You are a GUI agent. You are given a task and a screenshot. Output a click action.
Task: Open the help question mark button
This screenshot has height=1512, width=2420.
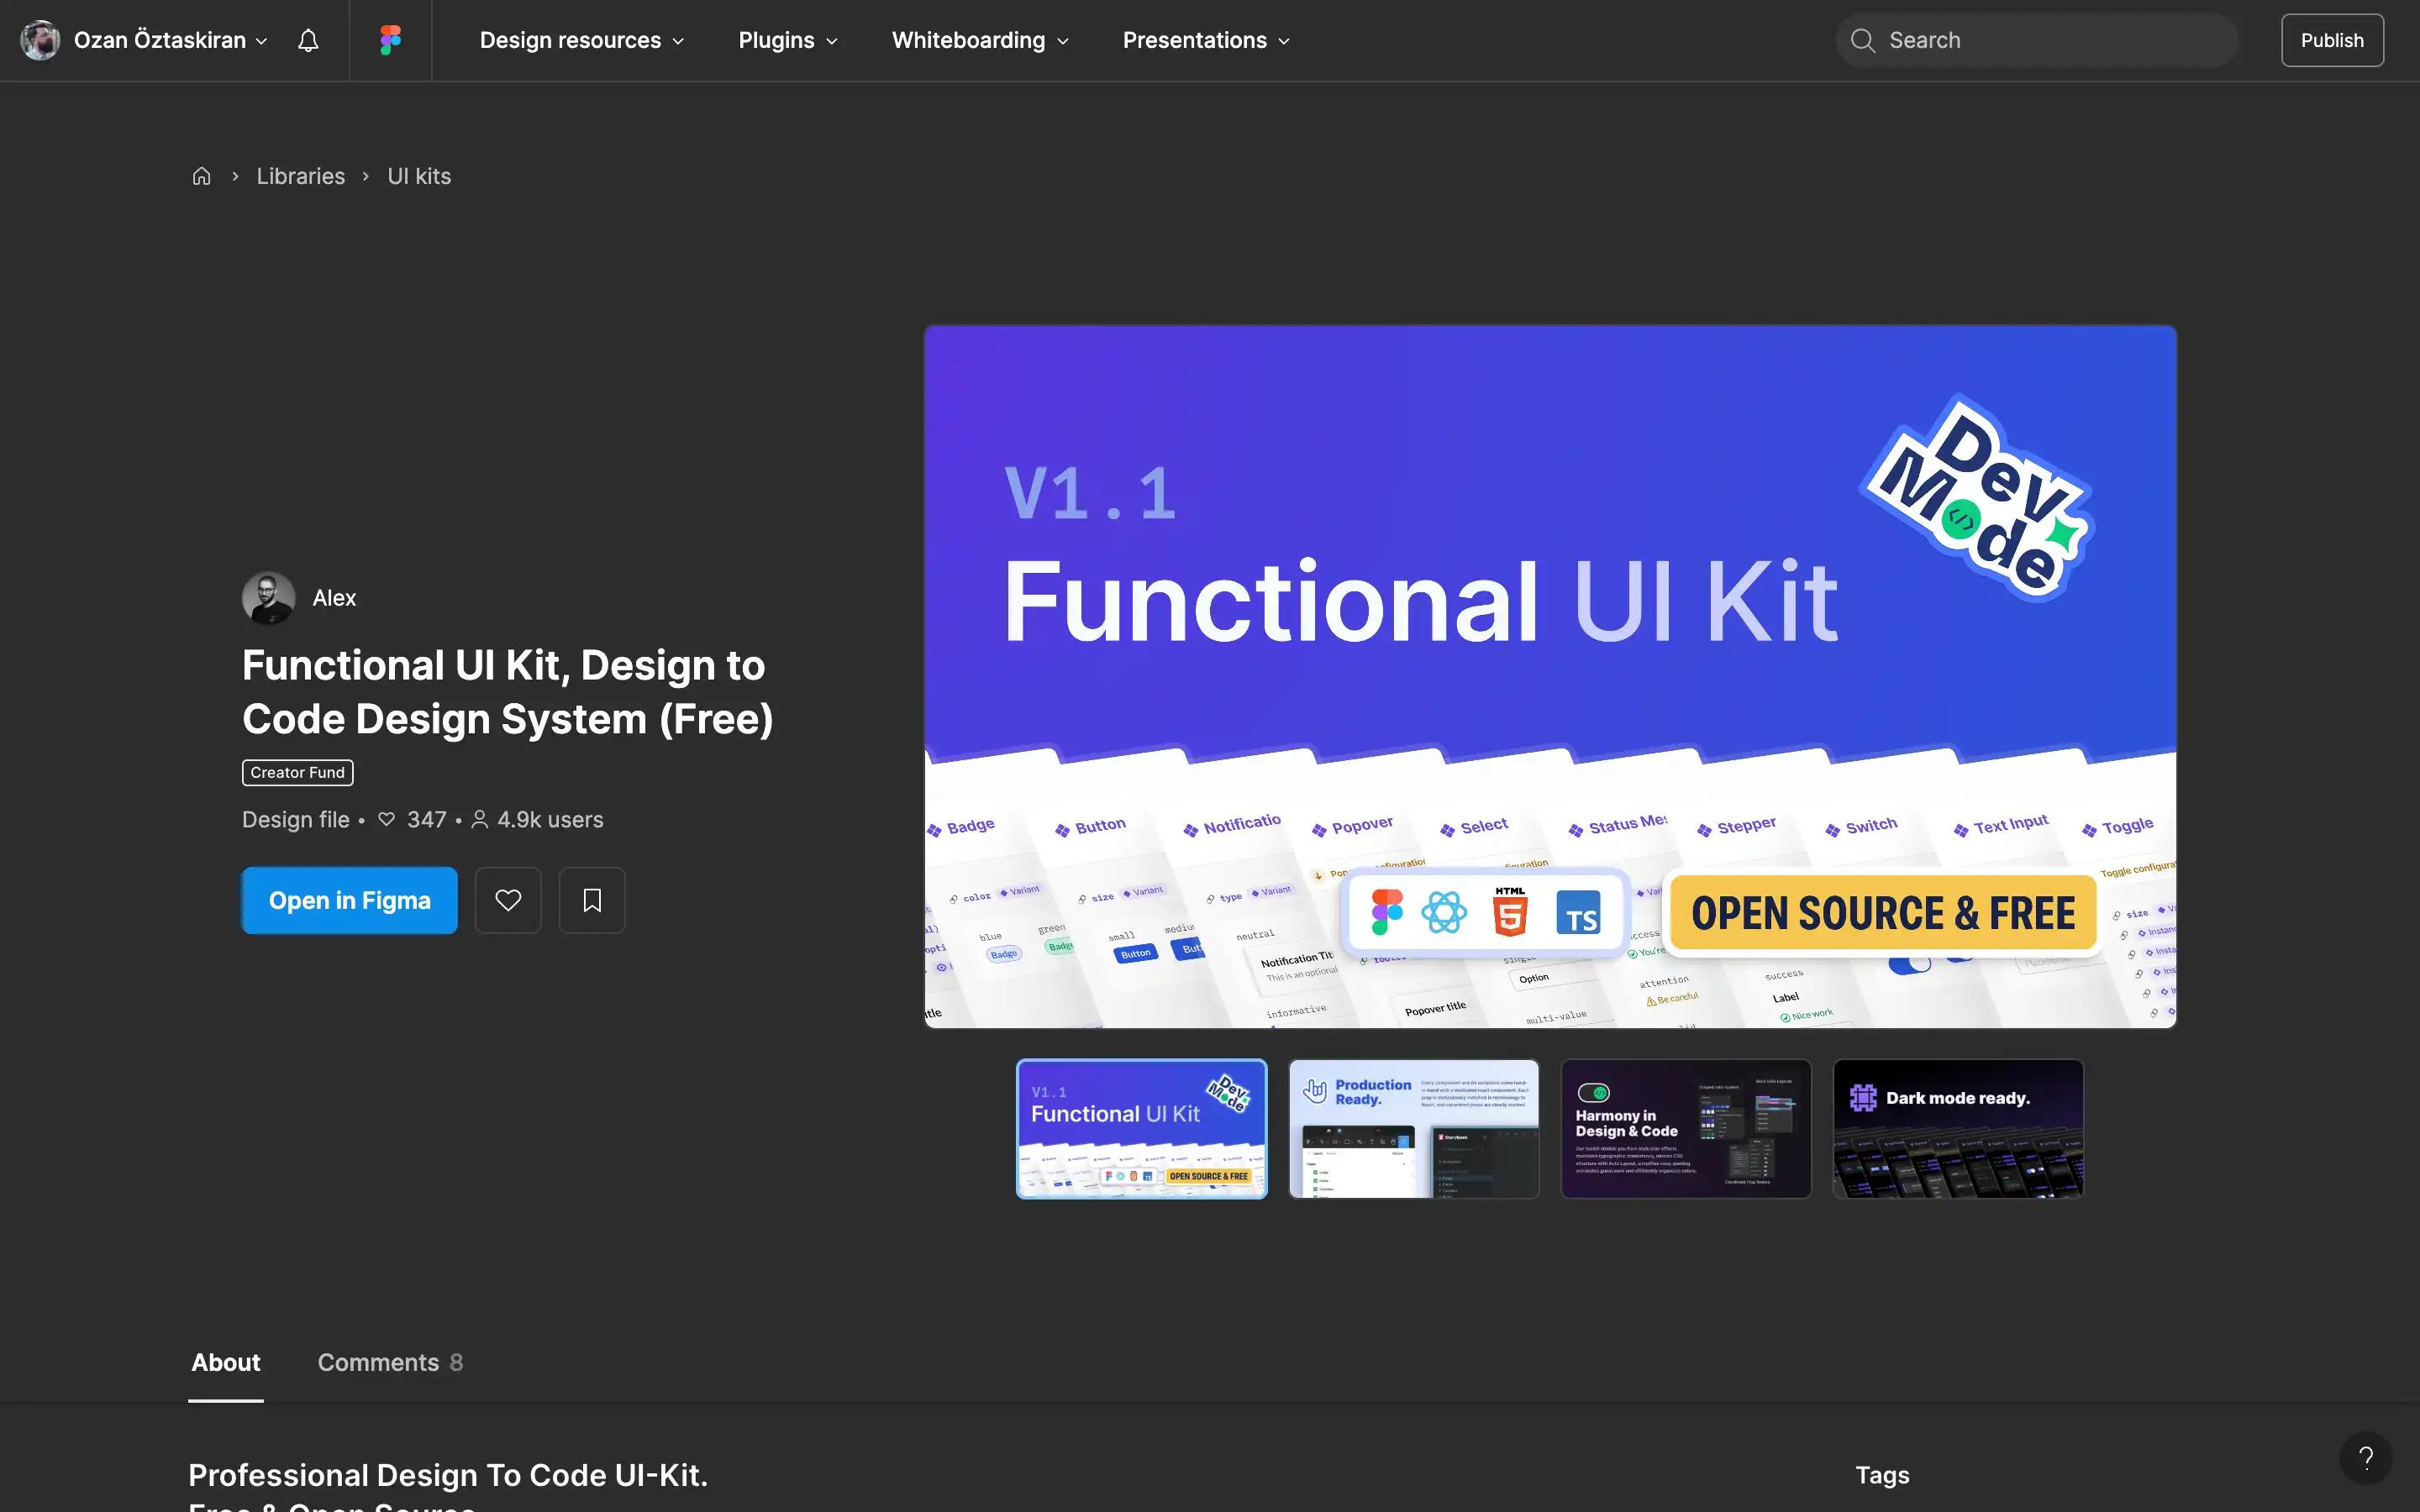click(x=2365, y=1458)
